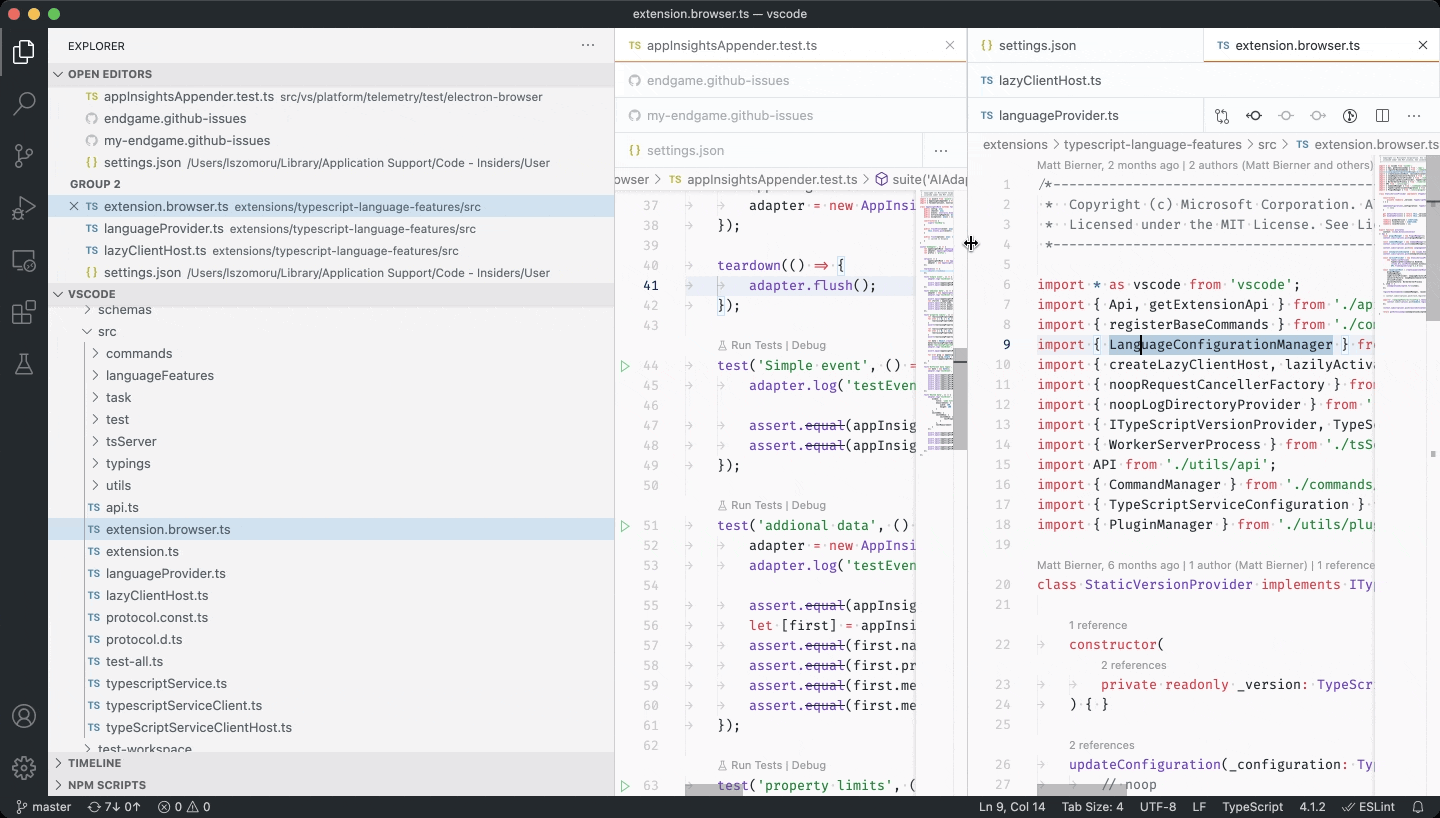The image size is (1440, 818).
Task: Open previous revision of the file
Action: coord(1254,116)
